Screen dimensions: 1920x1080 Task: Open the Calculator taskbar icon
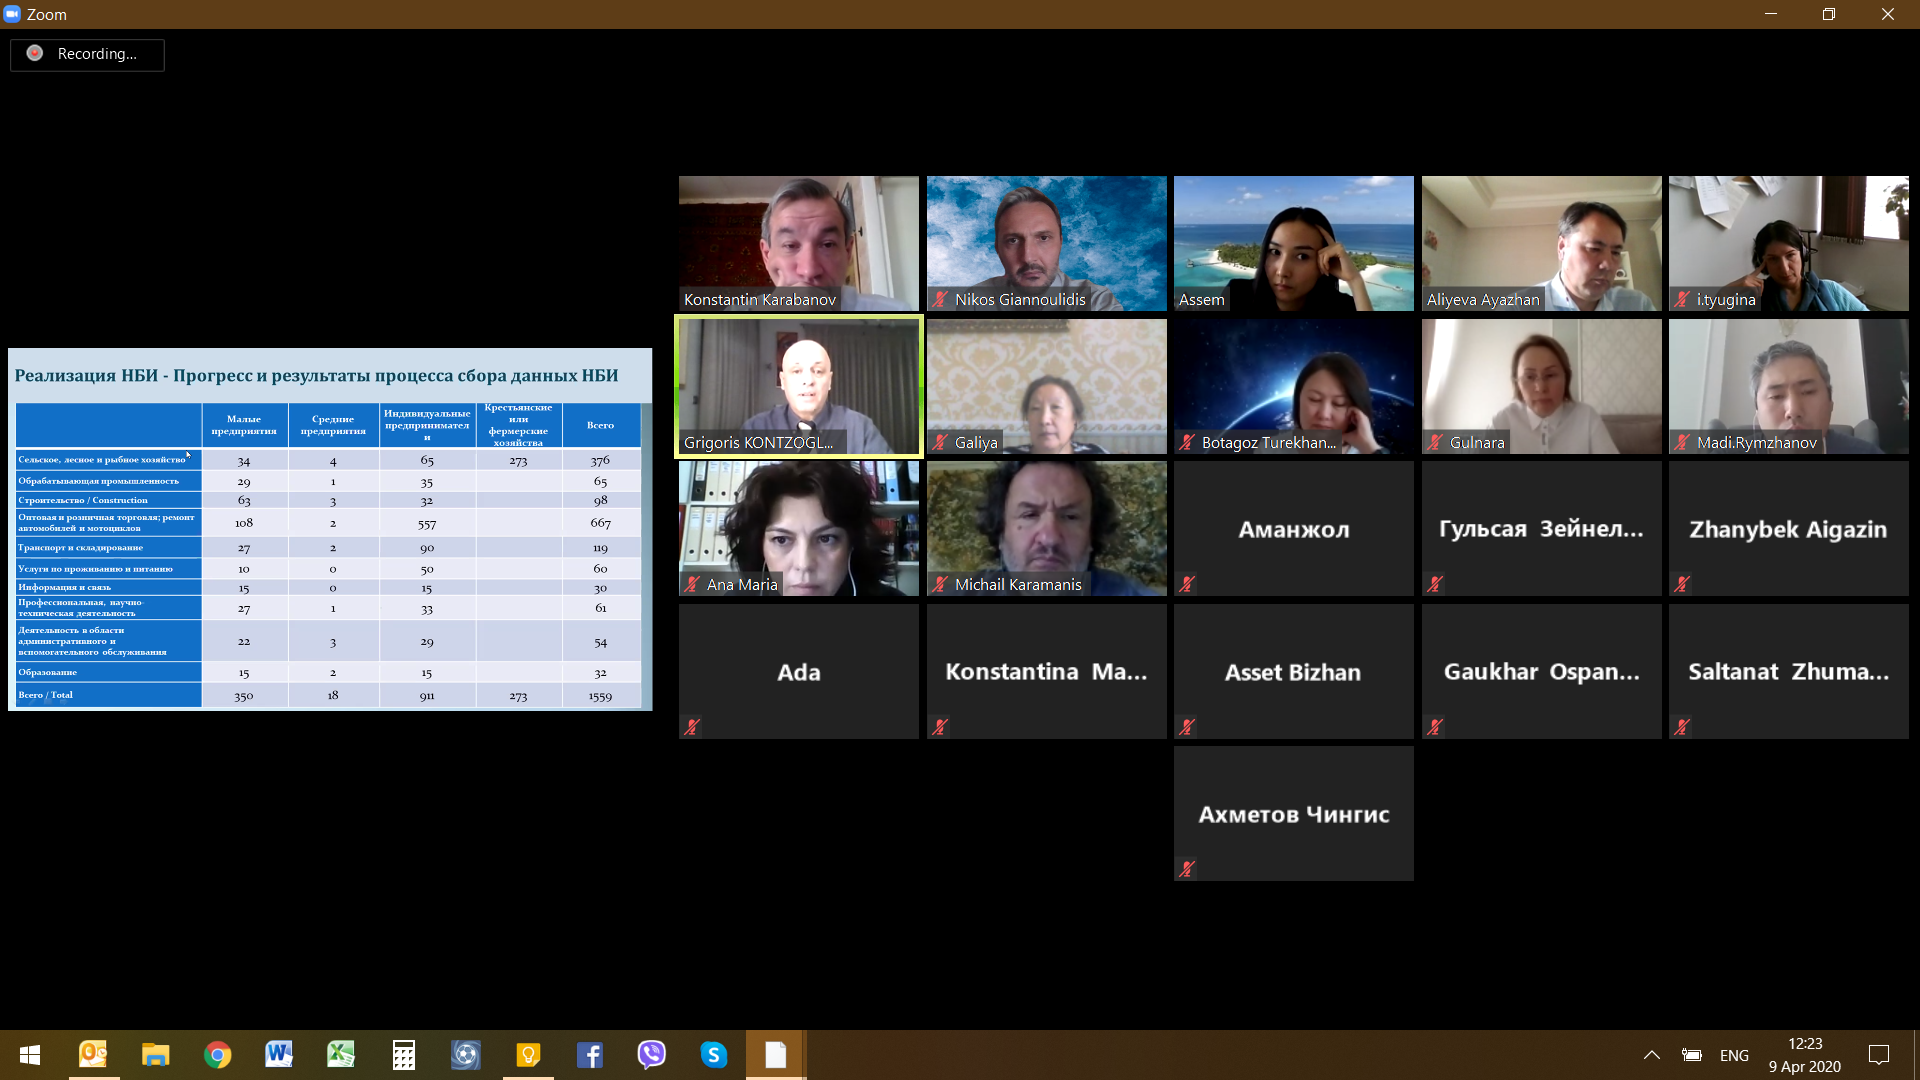(x=403, y=1055)
